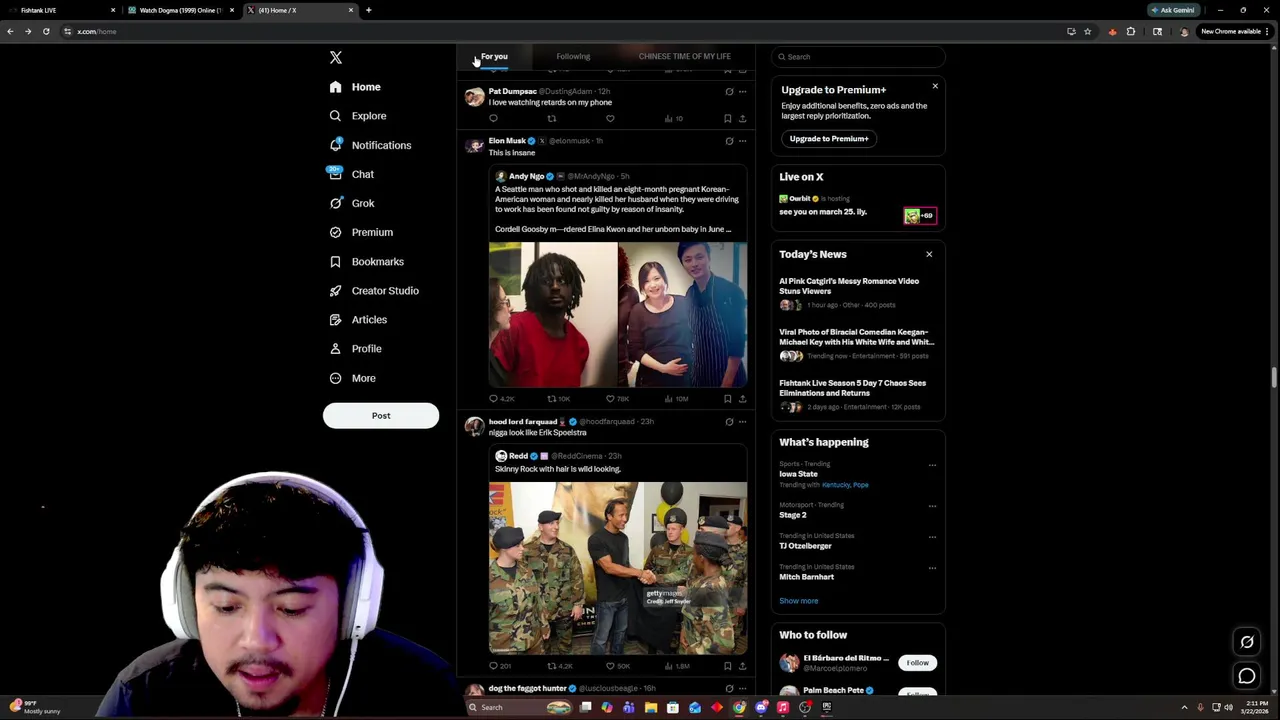Viewport: 1280px width, 720px height.
Task: Open more options on Pat Dumpsac's post
Action: coord(742,92)
